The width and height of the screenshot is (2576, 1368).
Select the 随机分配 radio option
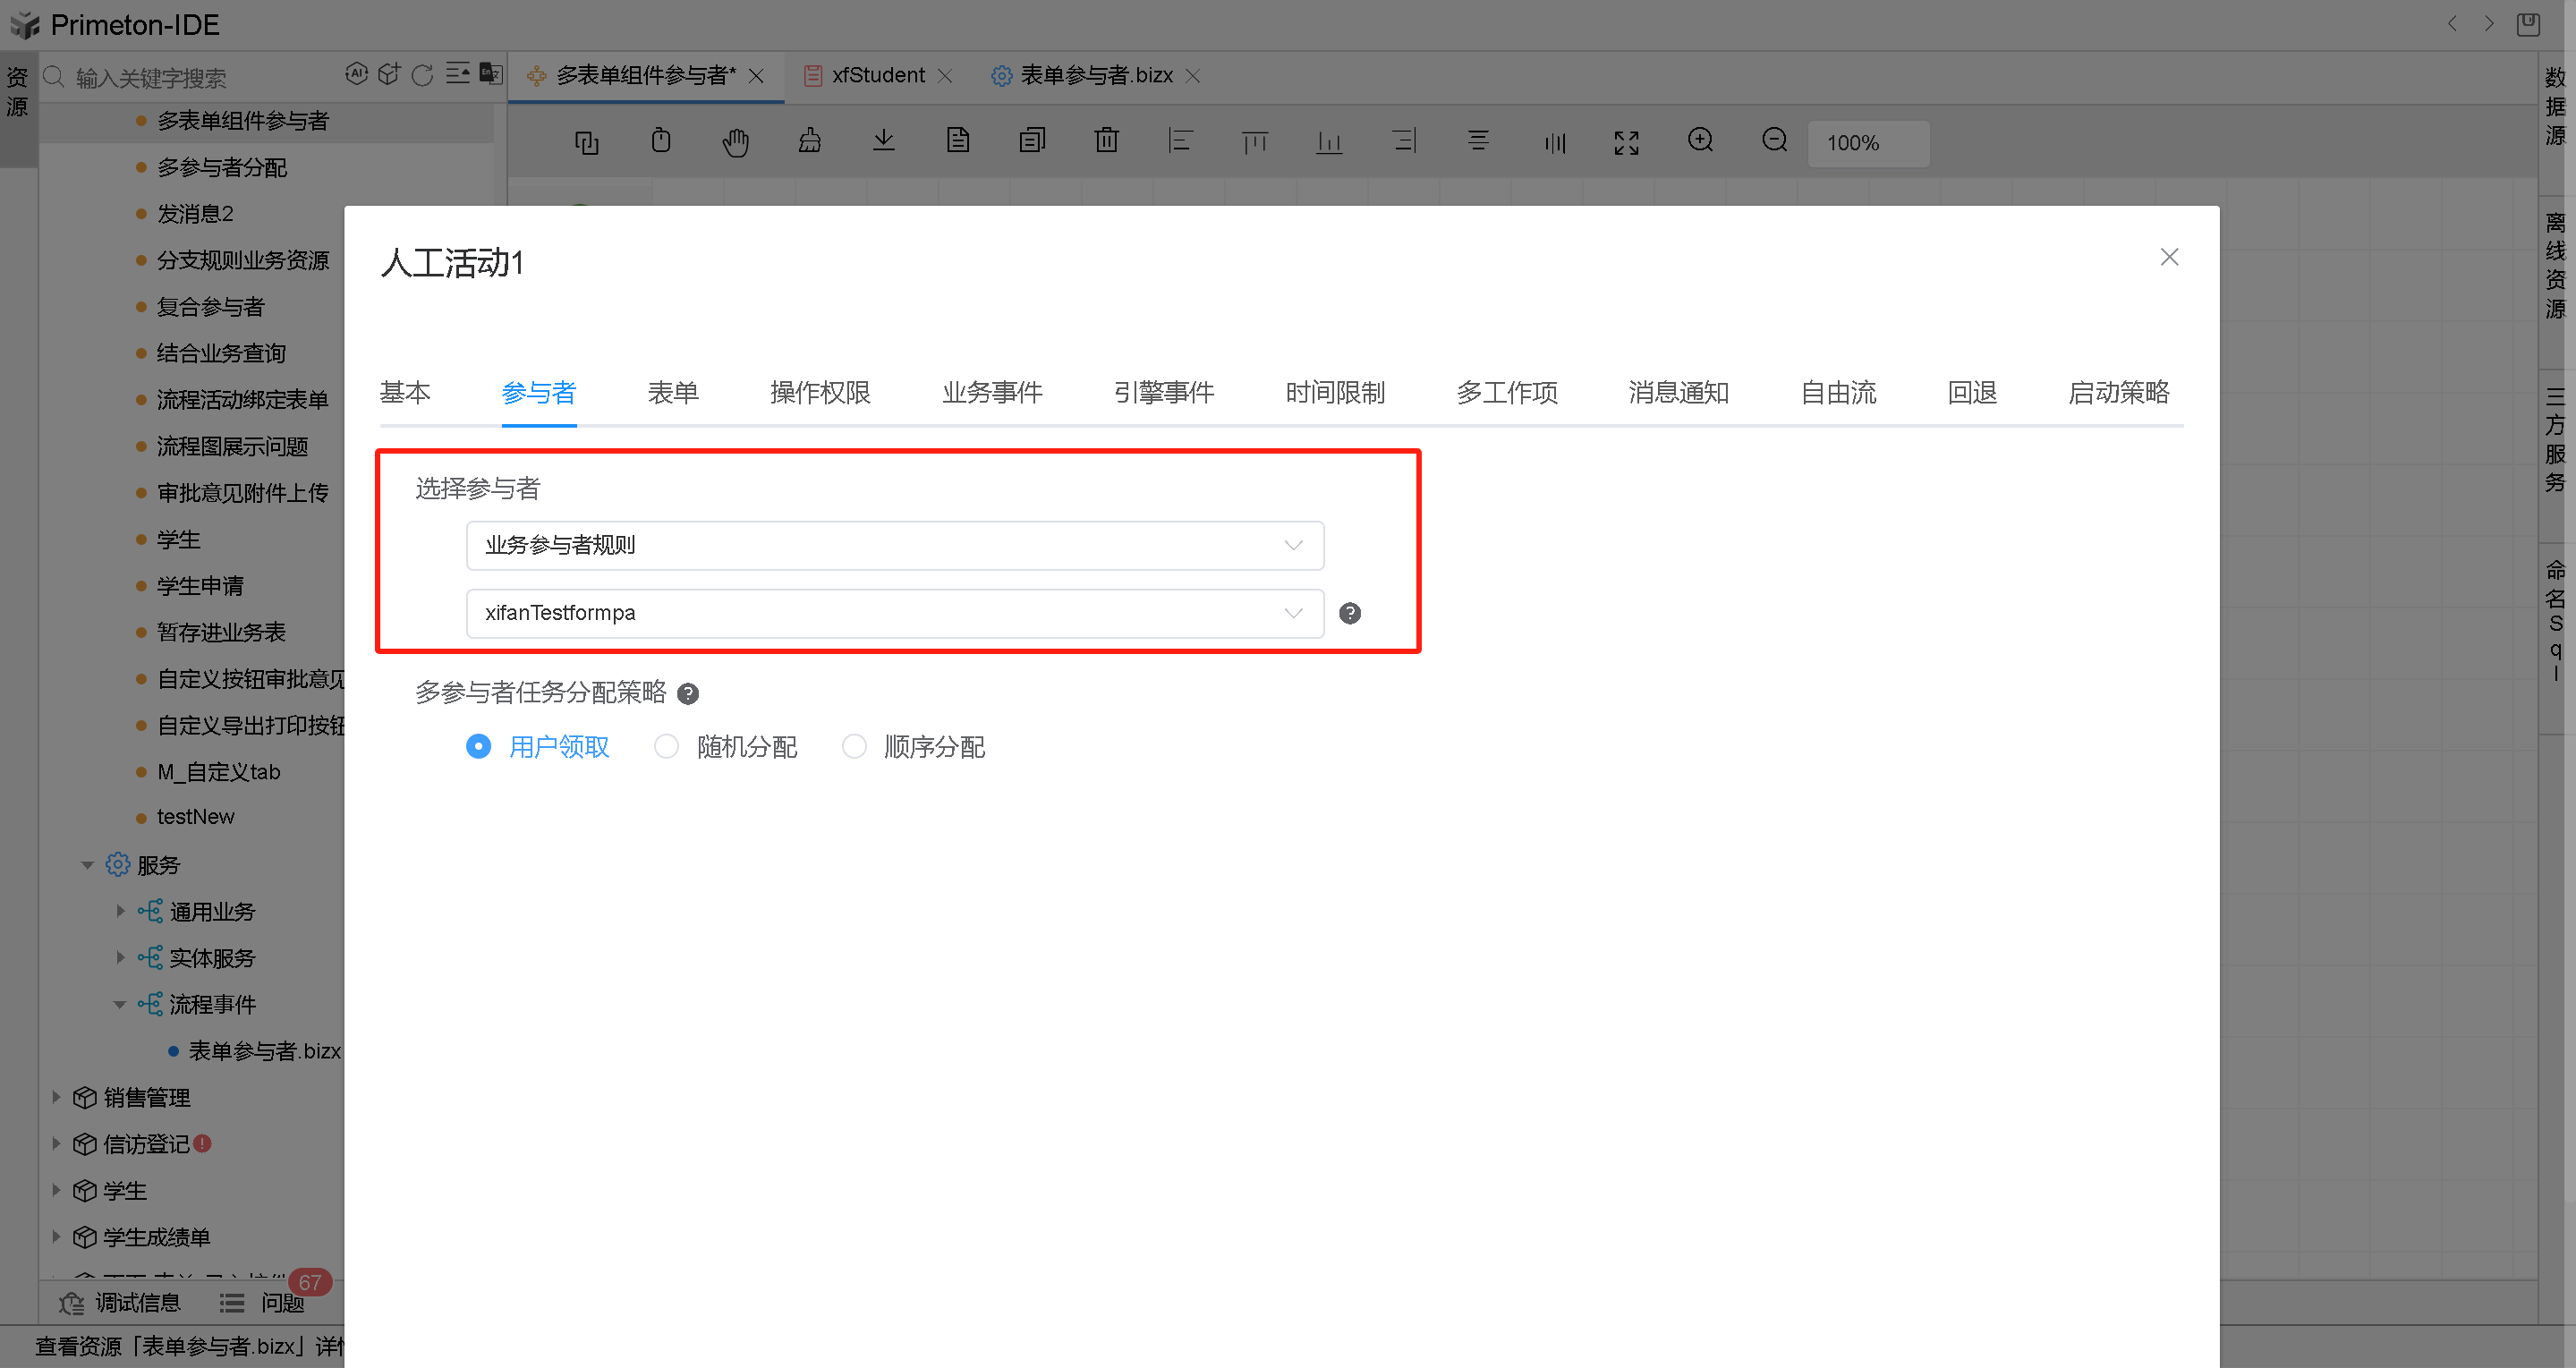click(x=667, y=746)
